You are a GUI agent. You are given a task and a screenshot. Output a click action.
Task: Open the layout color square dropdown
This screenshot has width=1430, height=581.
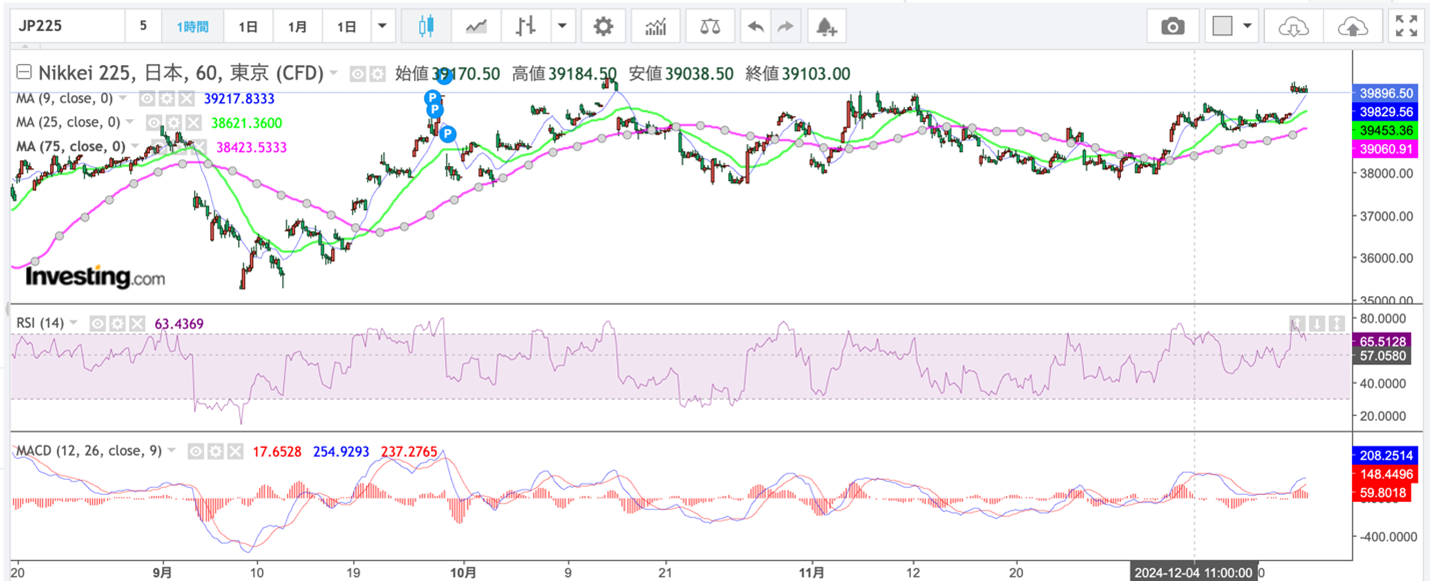coord(1232,27)
